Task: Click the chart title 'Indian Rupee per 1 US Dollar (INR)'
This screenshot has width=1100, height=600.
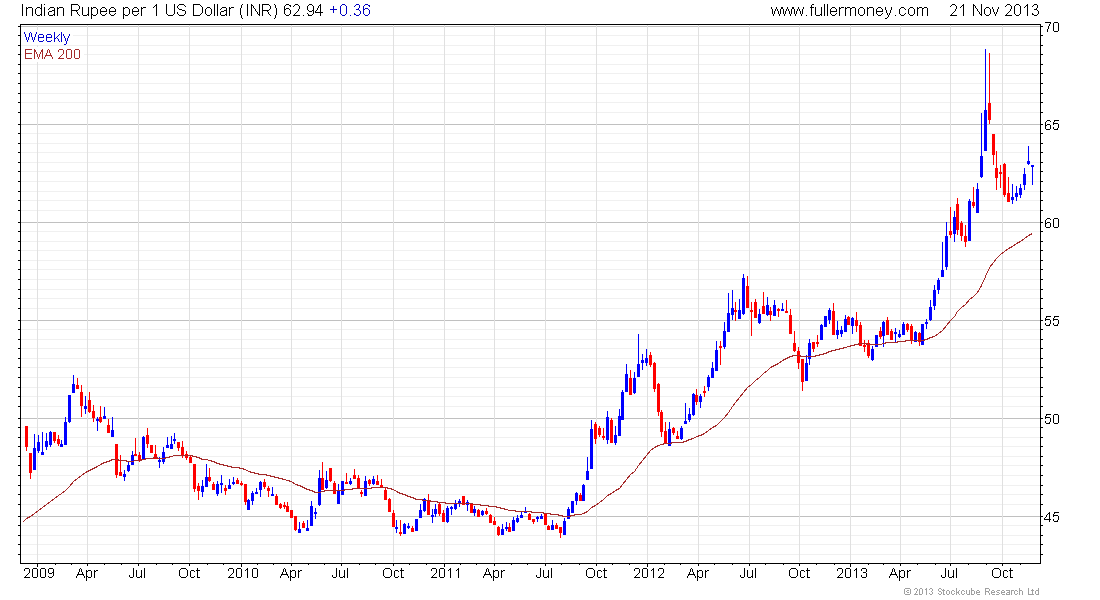Action: 150,11
